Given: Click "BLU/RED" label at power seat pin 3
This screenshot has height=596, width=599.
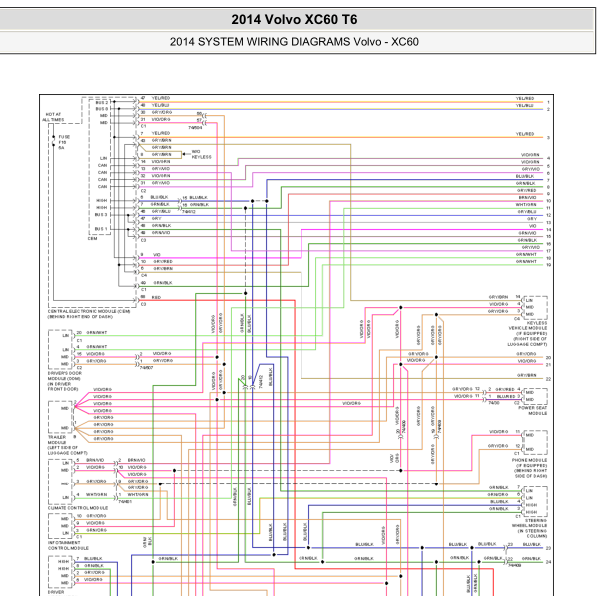Looking at the screenshot, I should [506, 396].
